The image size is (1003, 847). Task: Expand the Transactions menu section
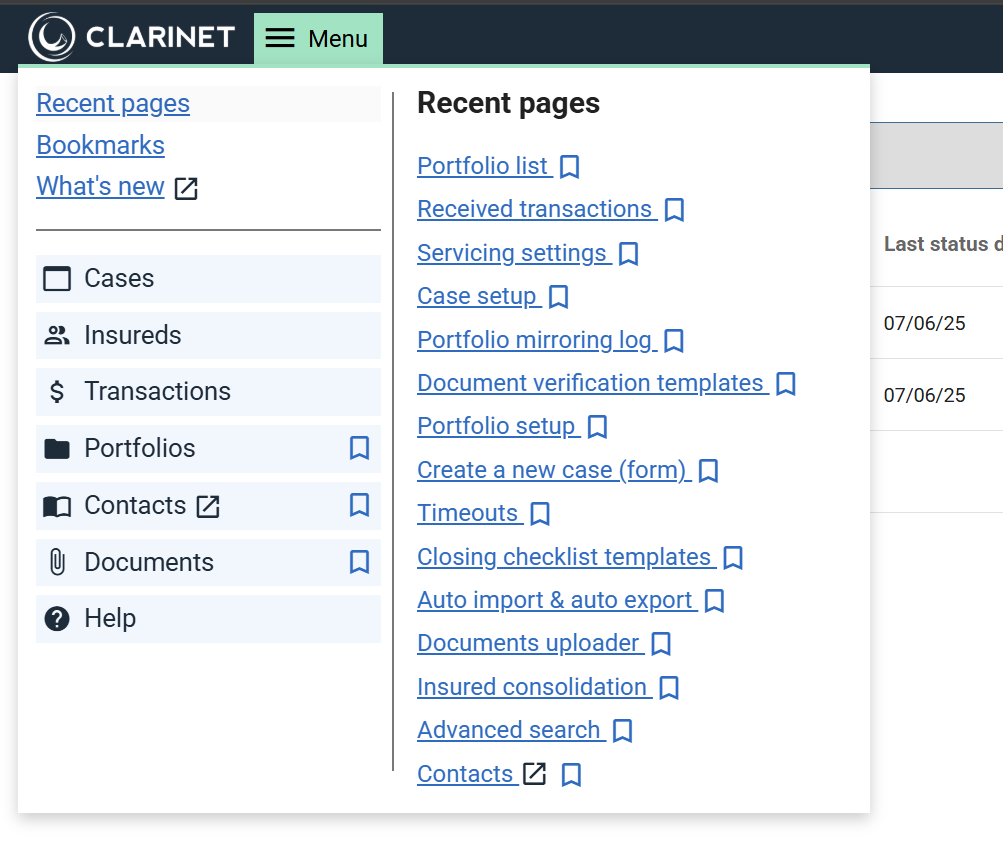tap(208, 391)
